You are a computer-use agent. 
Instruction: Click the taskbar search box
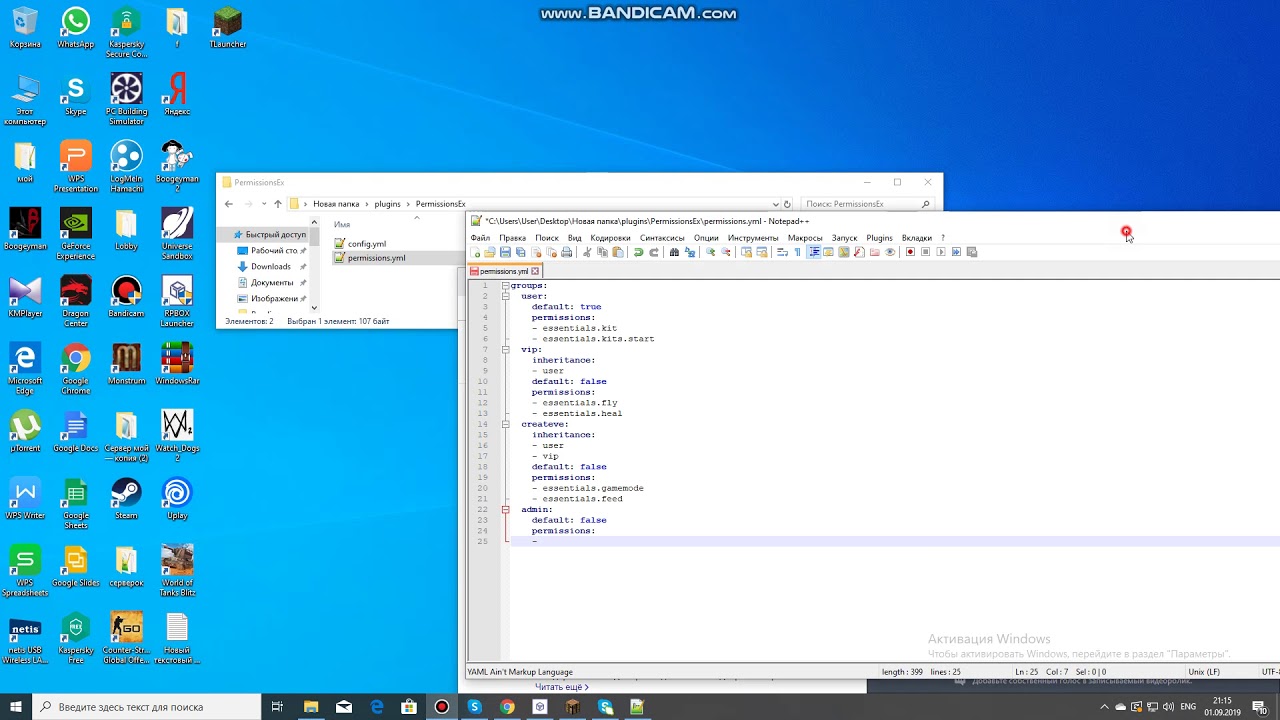[148, 707]
